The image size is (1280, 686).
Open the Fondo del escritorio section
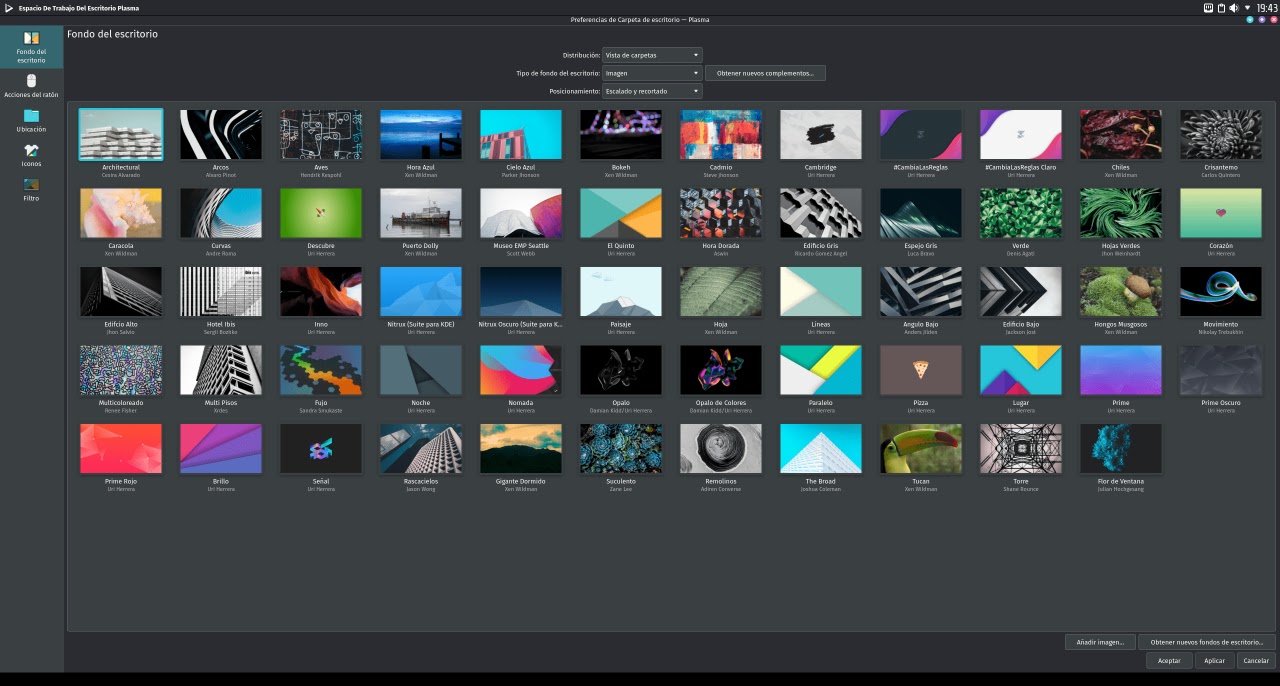[31, 46]
